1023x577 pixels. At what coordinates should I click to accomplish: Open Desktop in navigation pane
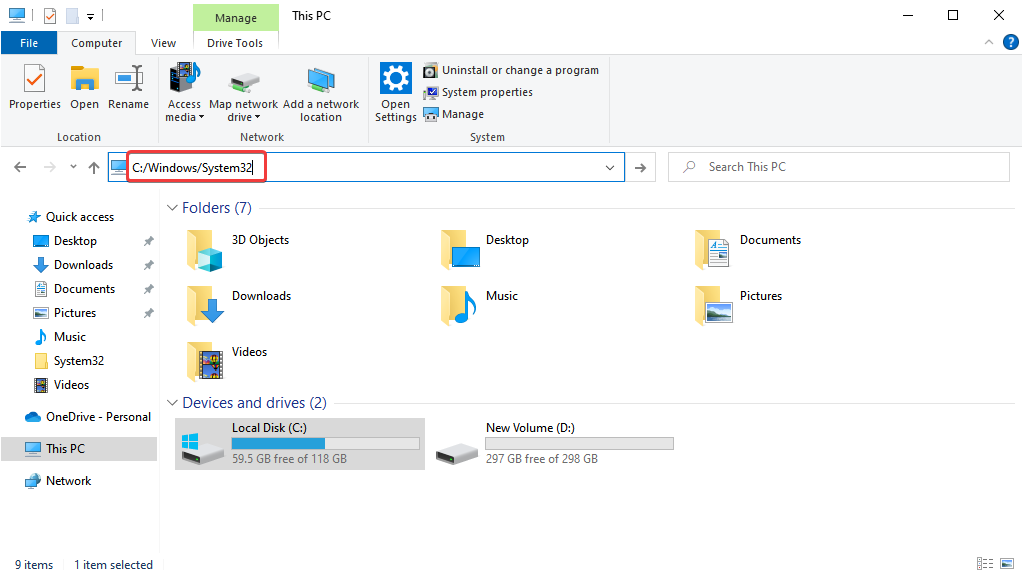(x=65, y=241)
